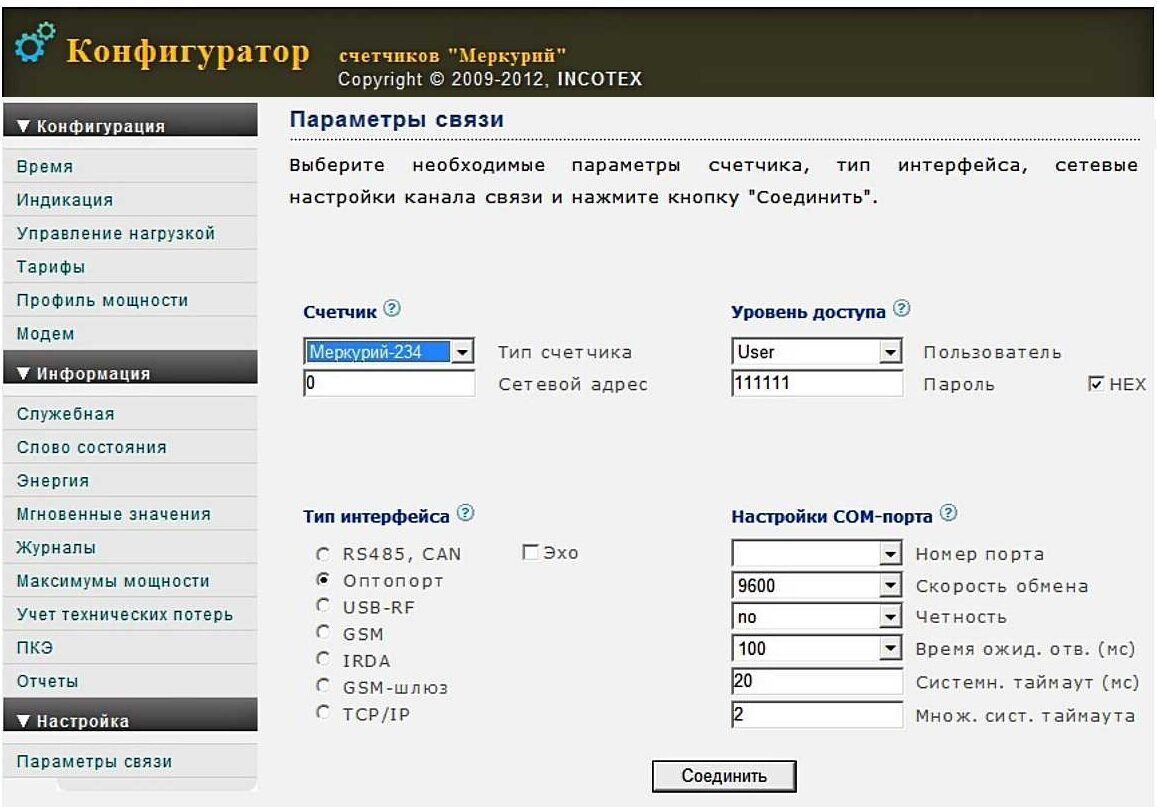Toggle the HEX checkbox
This screenshot has height=807, width=1157.
(1096, 384)
